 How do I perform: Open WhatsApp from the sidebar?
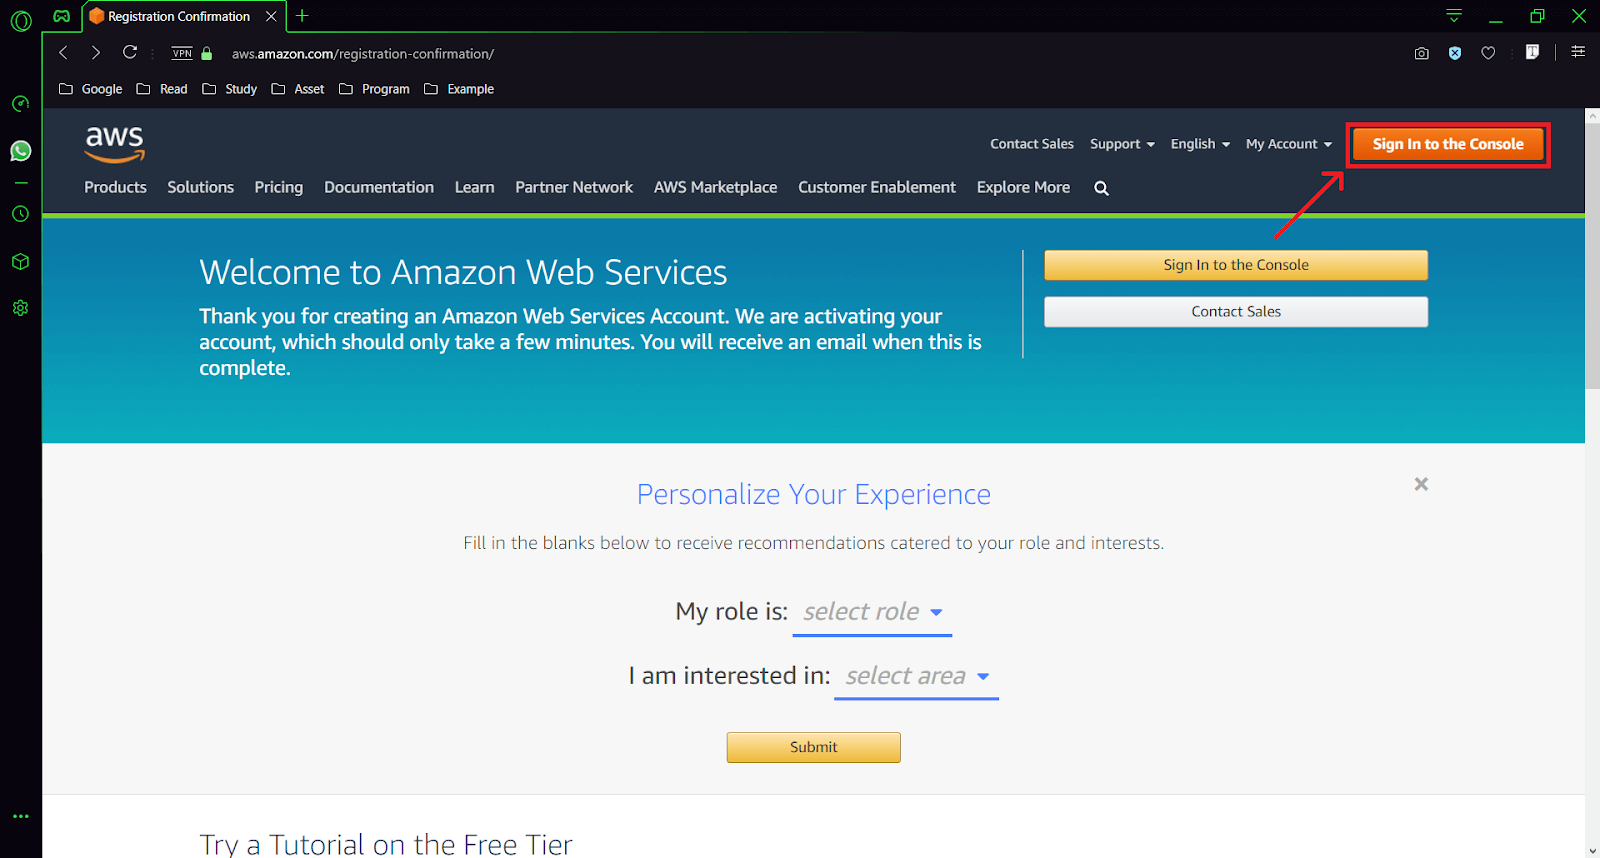[x=20, y=151]
